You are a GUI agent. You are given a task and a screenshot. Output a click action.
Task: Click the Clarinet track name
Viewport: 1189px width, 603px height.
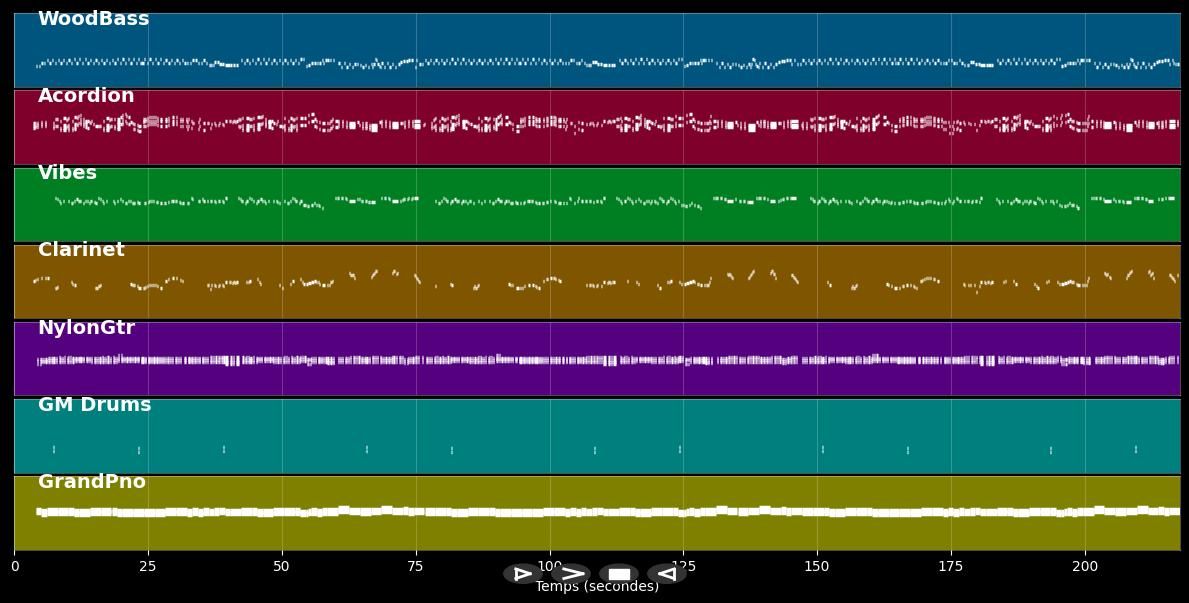pyautogui.click(x=81, y=250)
